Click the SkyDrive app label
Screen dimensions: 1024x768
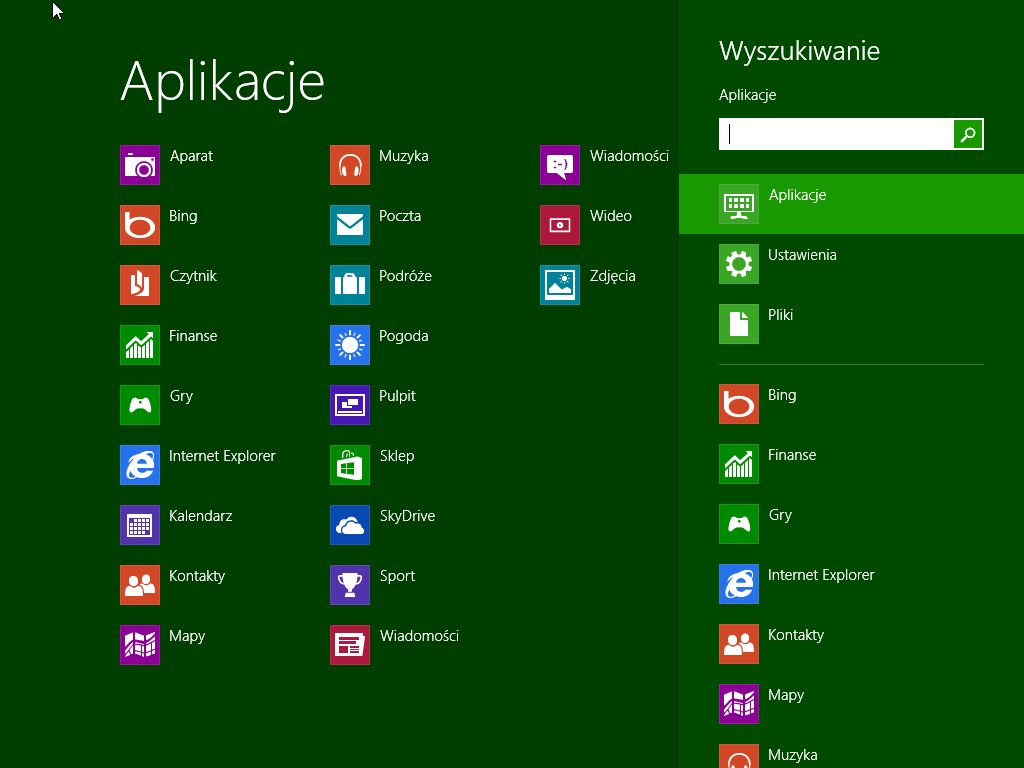[x=408, y=517]
